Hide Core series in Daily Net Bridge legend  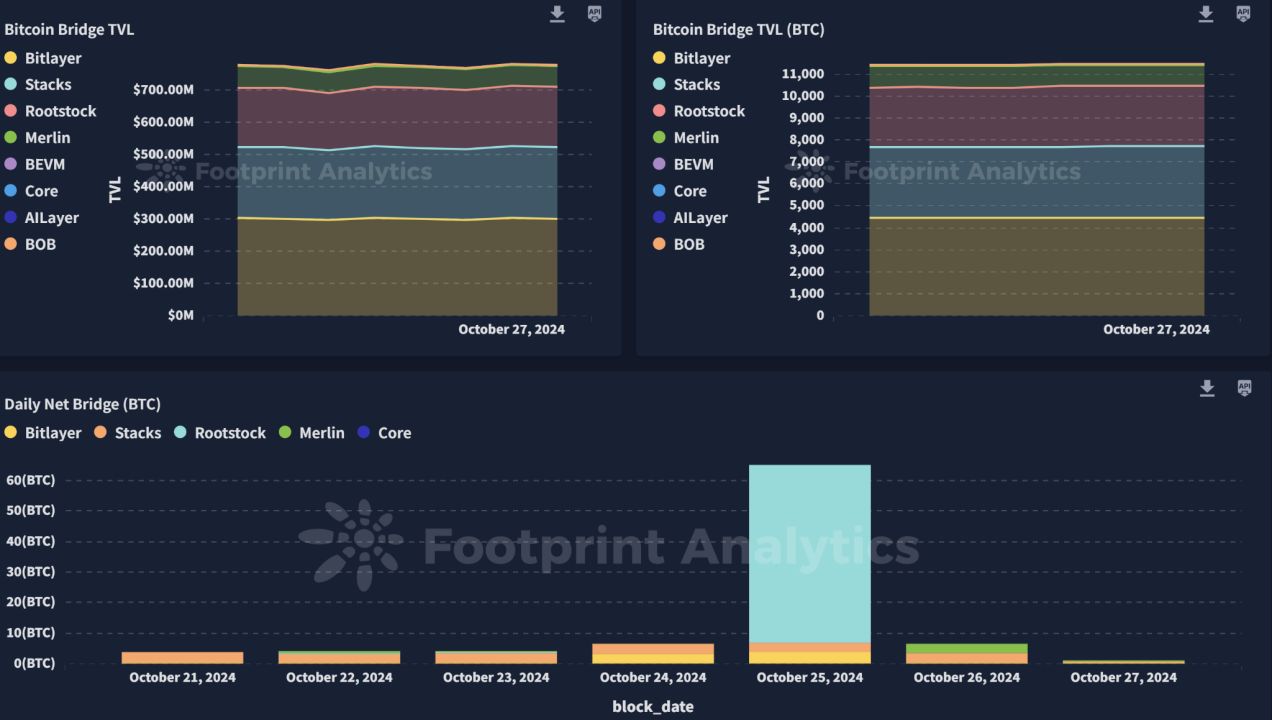[394, 433]
